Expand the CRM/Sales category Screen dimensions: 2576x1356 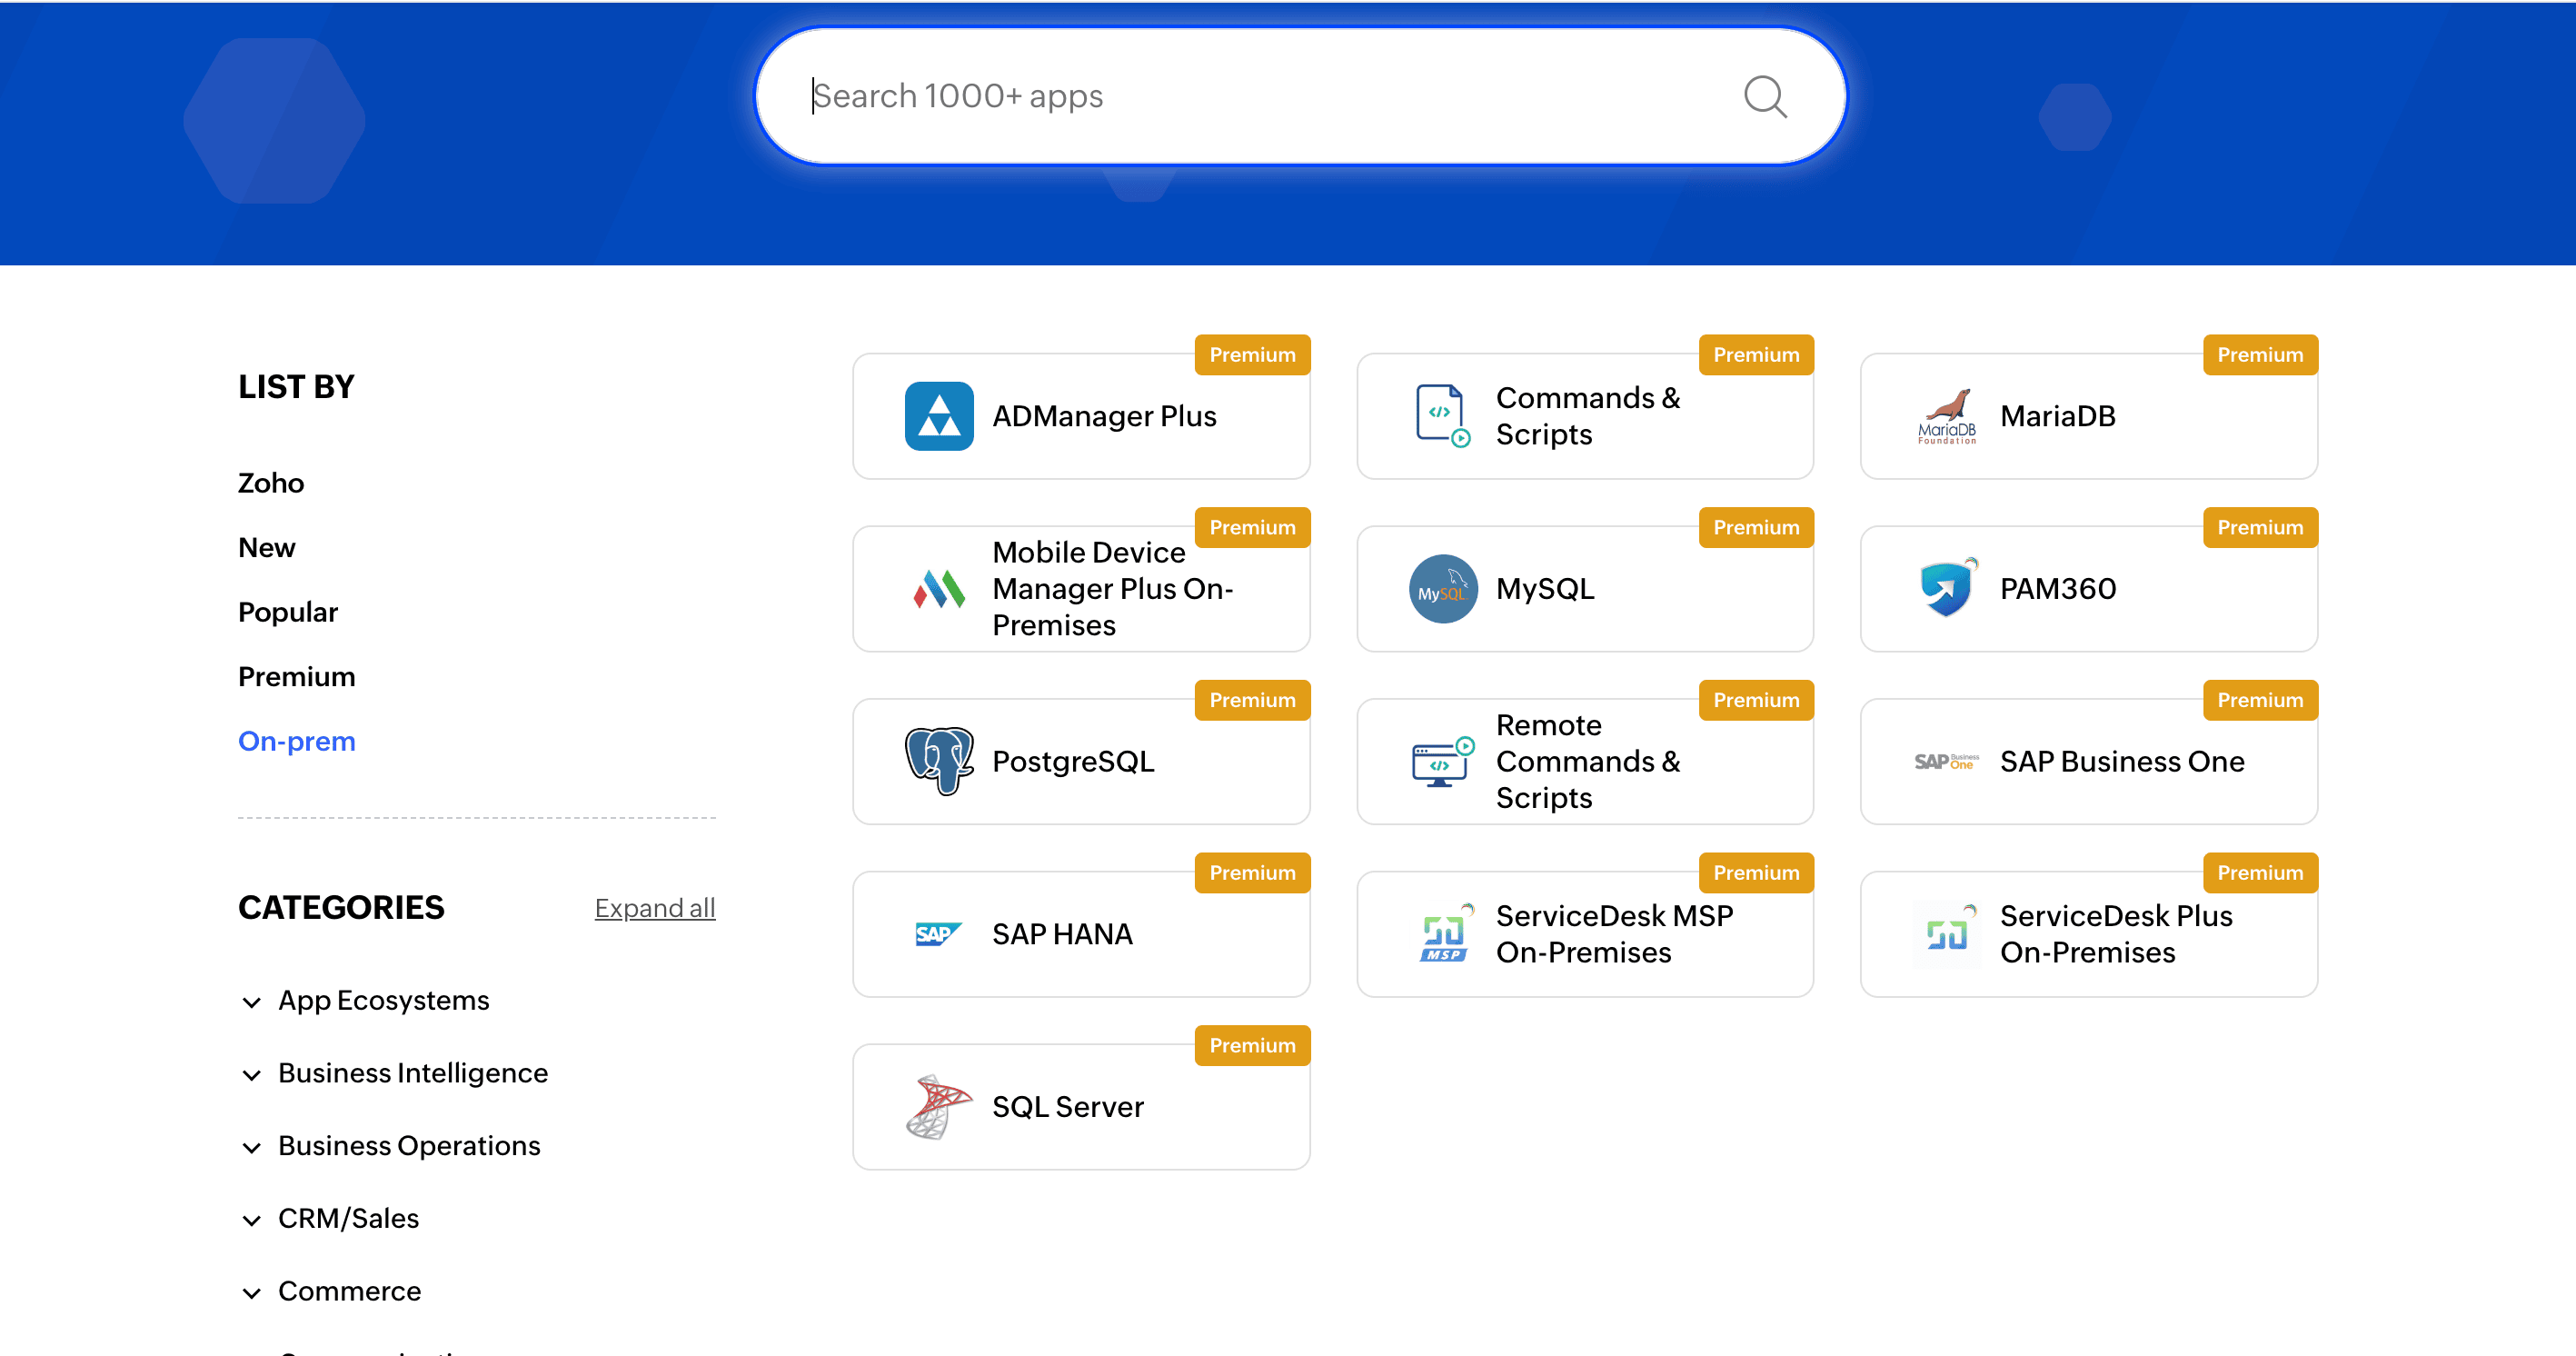[252, 1220]
